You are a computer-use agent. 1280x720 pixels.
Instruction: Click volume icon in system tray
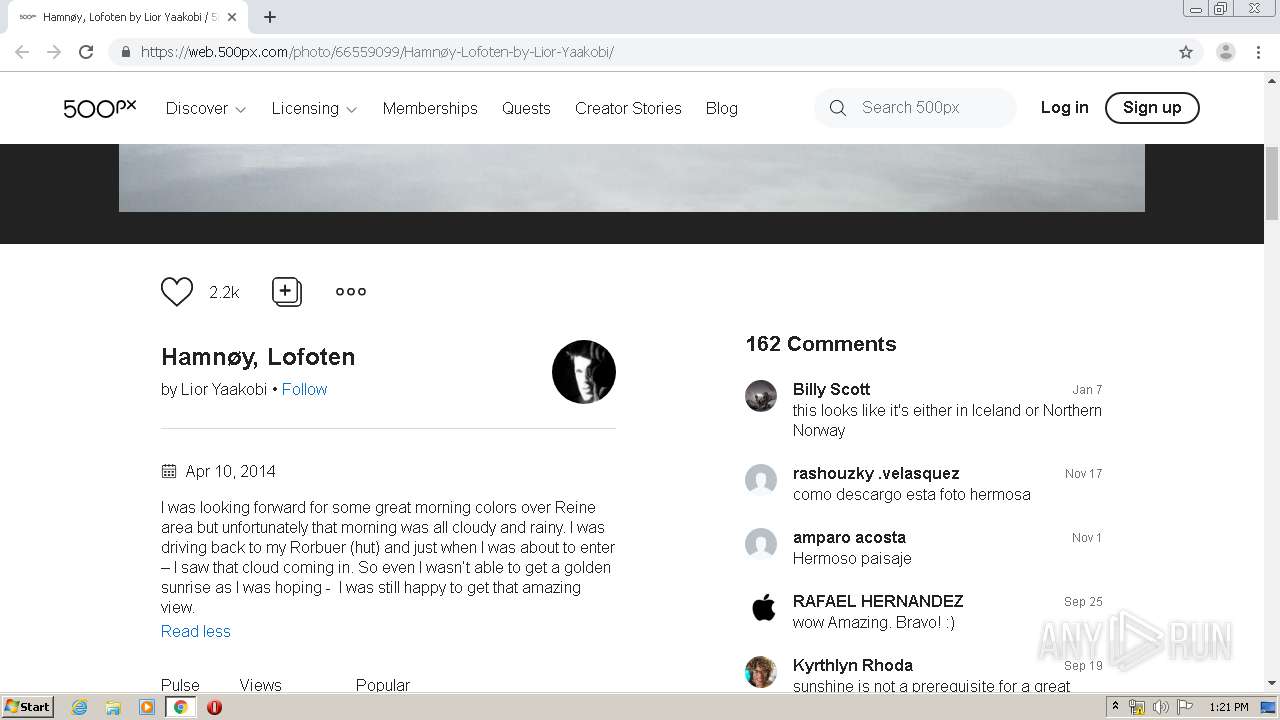click(x=1160, y=707)
